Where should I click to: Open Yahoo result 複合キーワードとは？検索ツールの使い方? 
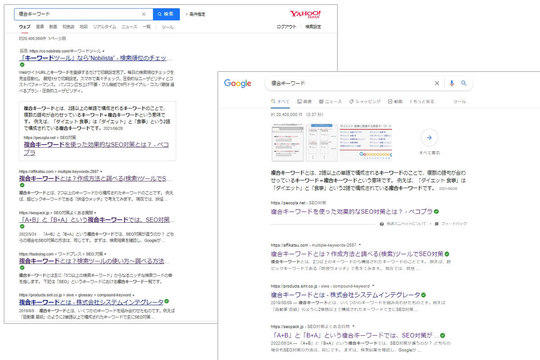(92, 261)
